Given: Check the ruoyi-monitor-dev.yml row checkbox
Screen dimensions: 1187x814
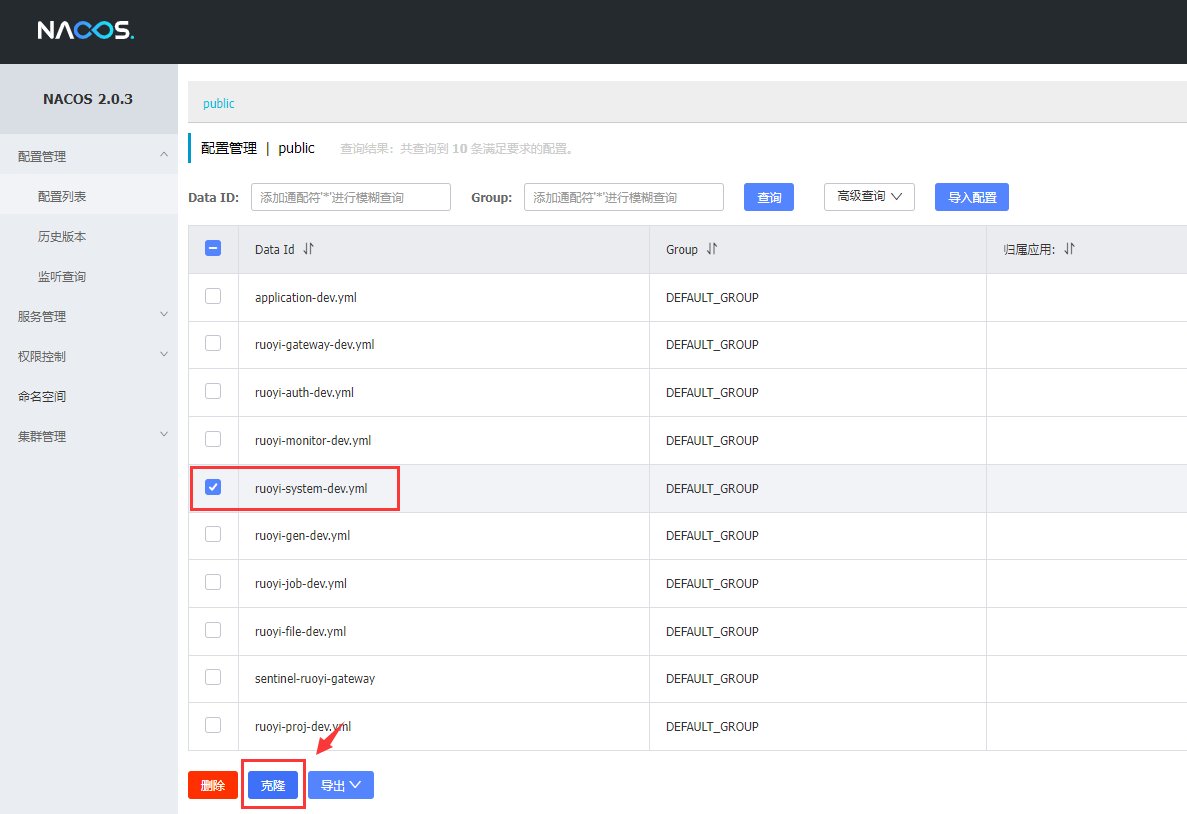Looking at the screenshot, I should [213, 439].
